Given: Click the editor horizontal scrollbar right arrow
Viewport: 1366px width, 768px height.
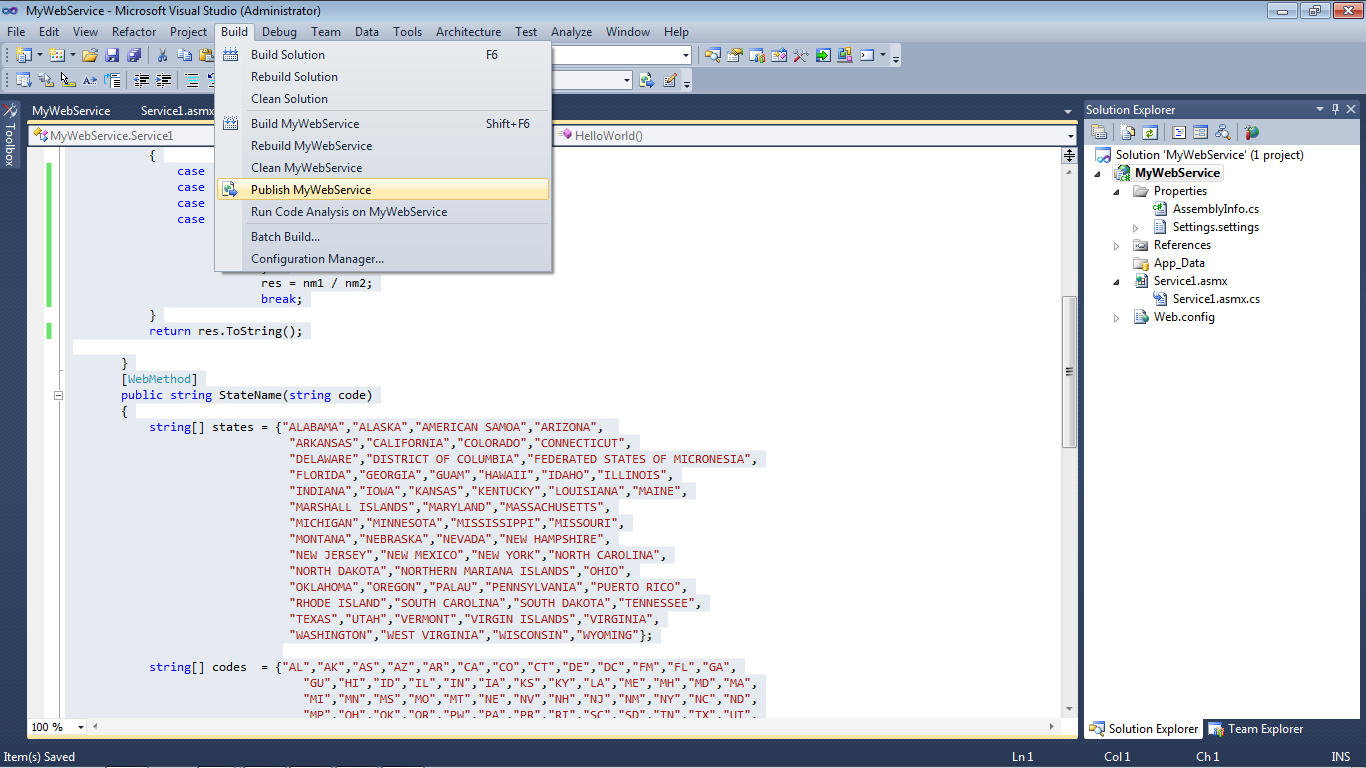Looking at the screenshot, I should point(1052,727).
